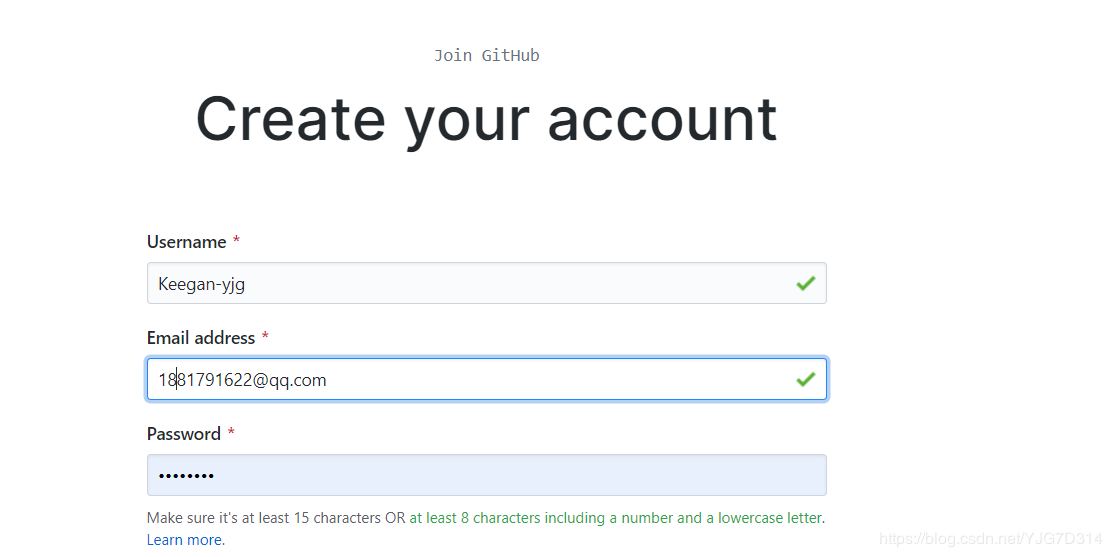
Task: Click the Password field label
Action: click(x=184, y=434)
